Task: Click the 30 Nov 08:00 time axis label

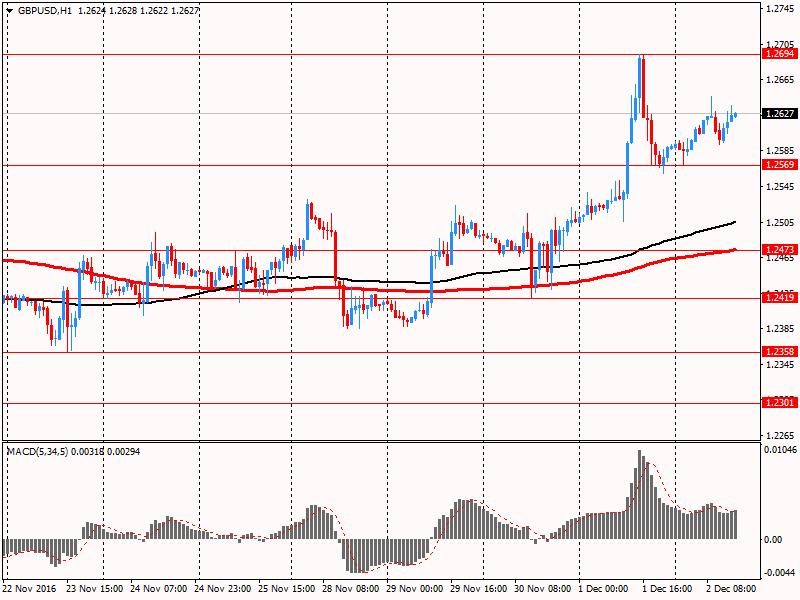Action: (x=545, y=591)
